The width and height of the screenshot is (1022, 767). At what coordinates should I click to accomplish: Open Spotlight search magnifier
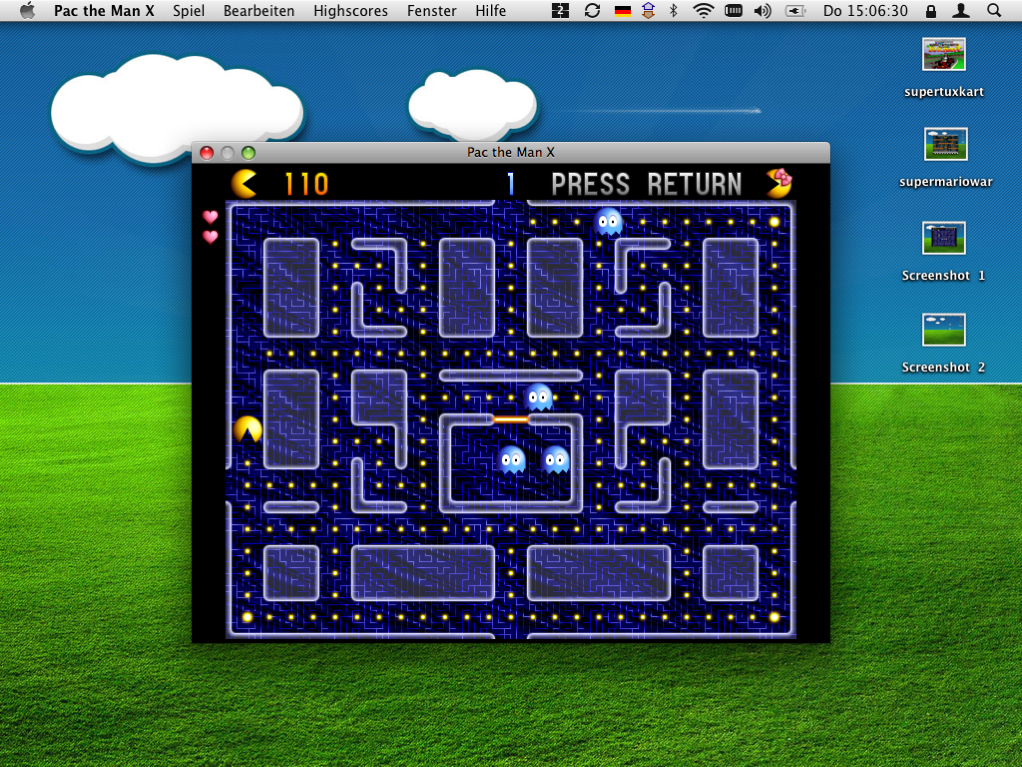point(993,10)
